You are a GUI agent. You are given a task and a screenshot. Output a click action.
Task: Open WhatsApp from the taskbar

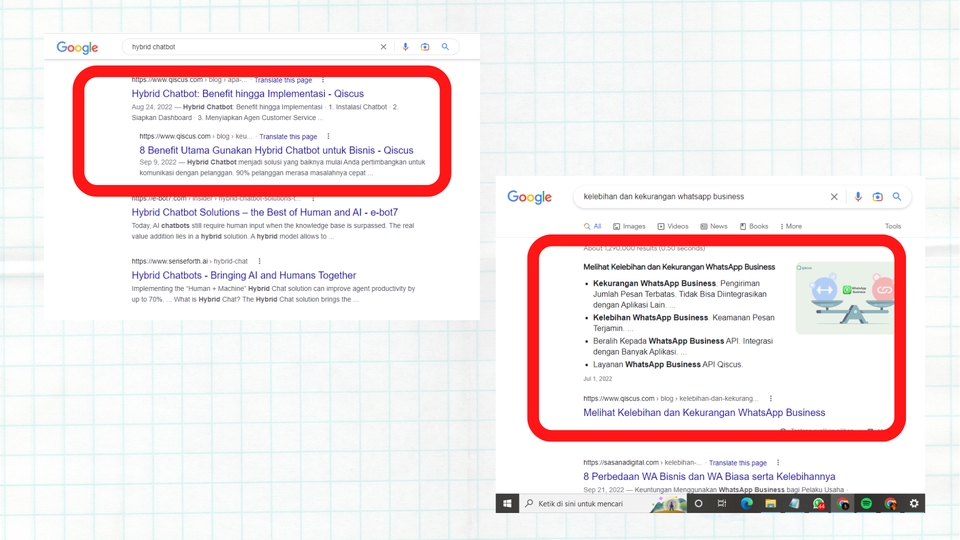(x=819, y=503)
